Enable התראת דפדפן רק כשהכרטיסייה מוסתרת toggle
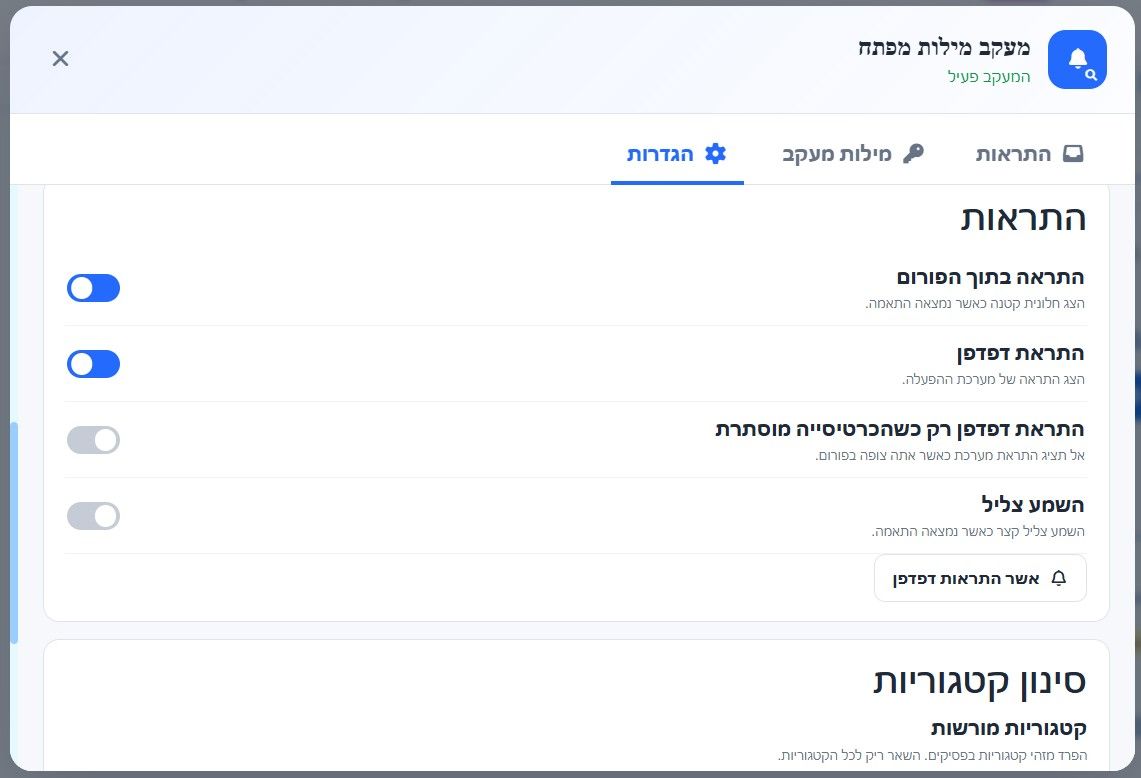1141x778 pixels. (93, 440)
